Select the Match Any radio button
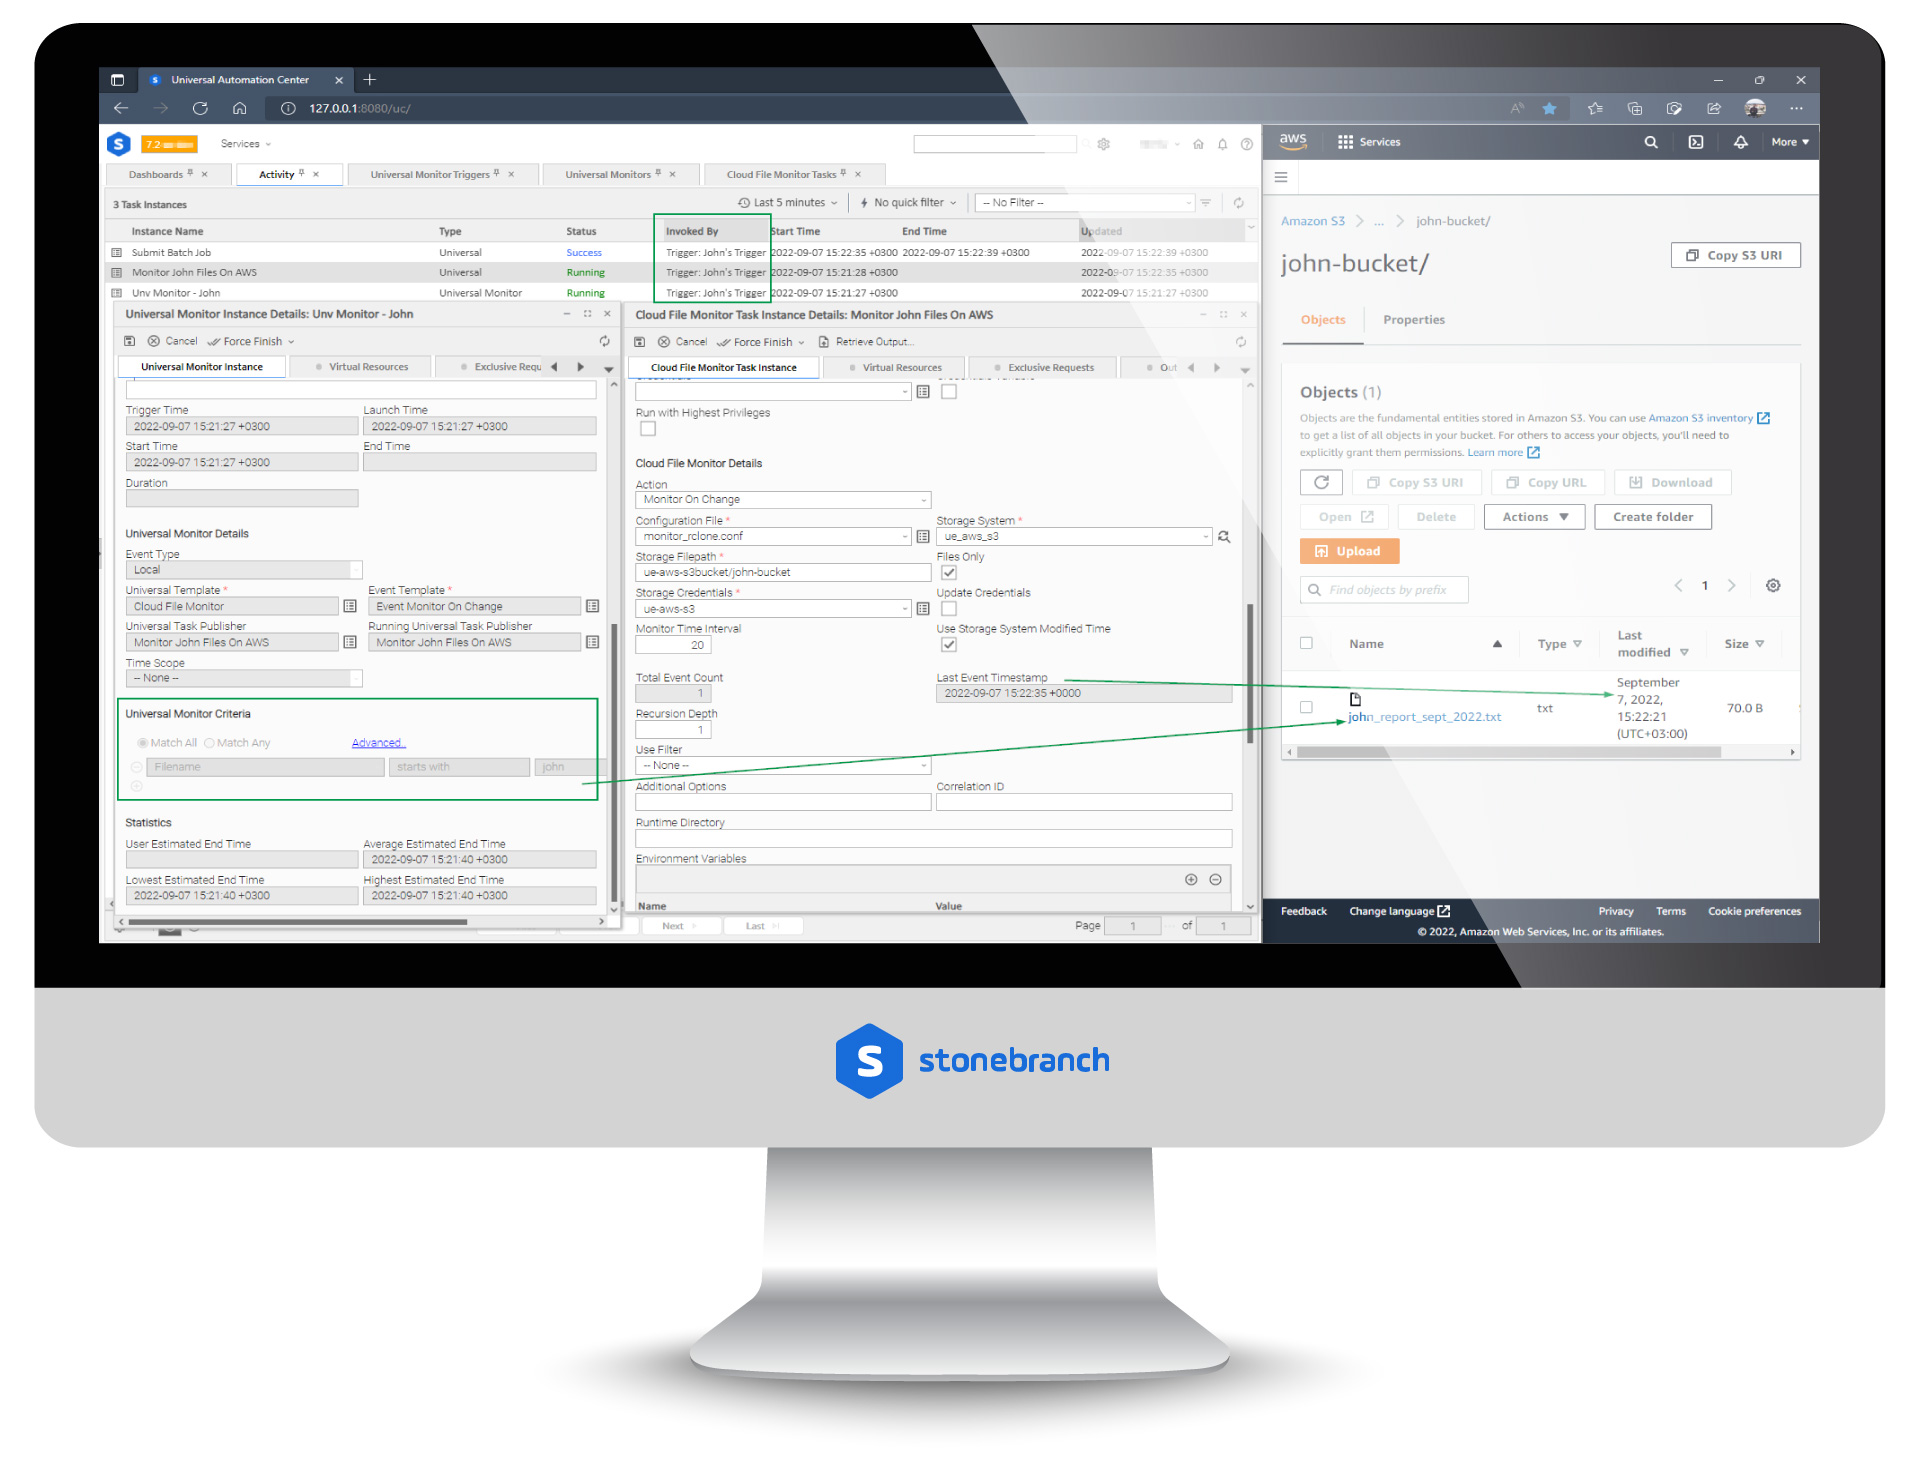1920x1475 pixels. [209, 743]
